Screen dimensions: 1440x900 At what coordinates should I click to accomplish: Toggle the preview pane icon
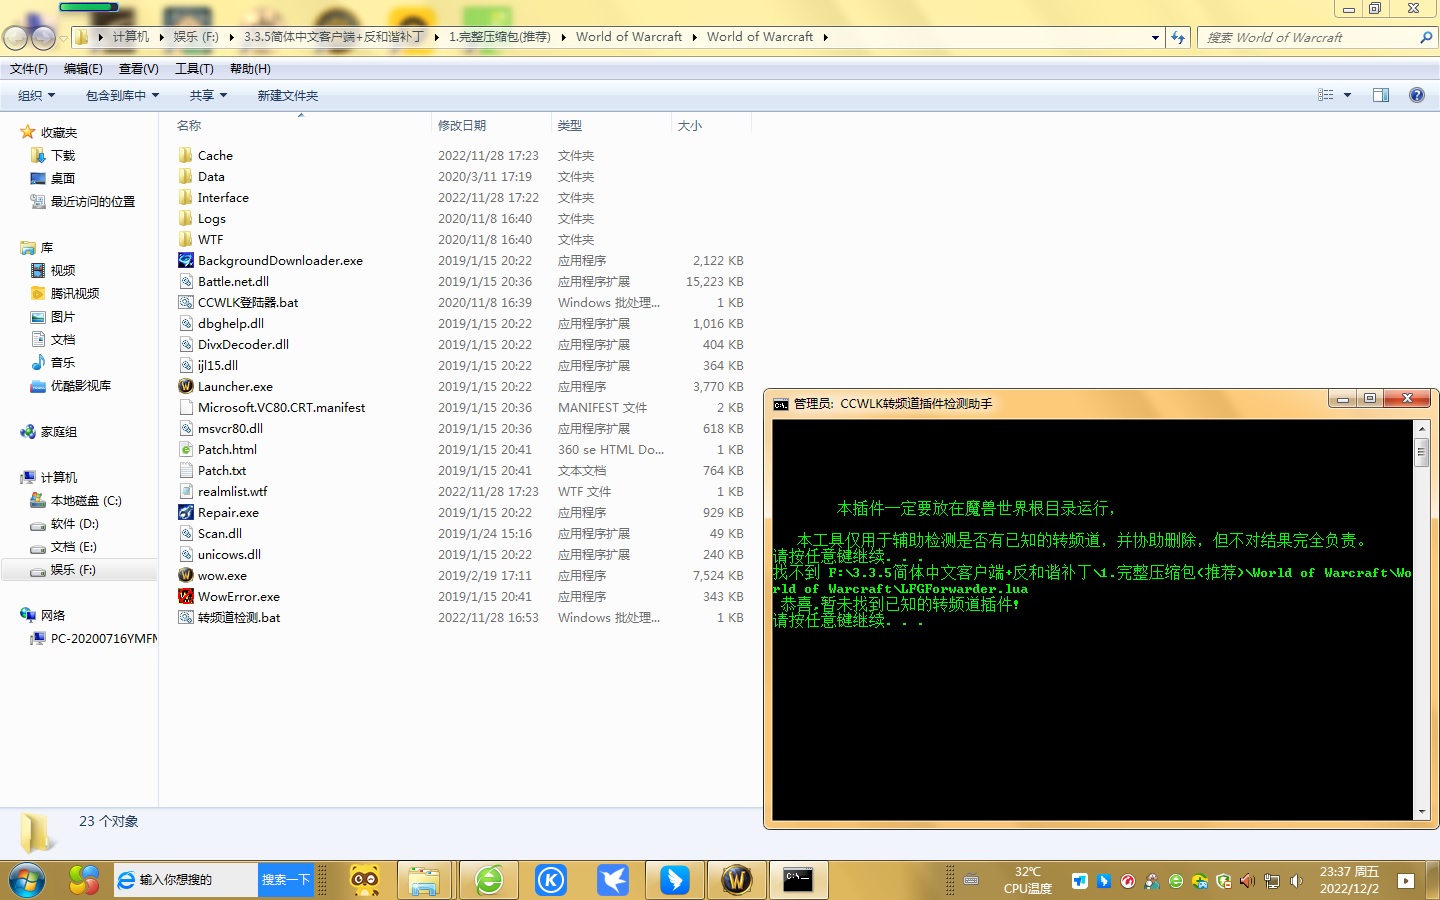1381,95
